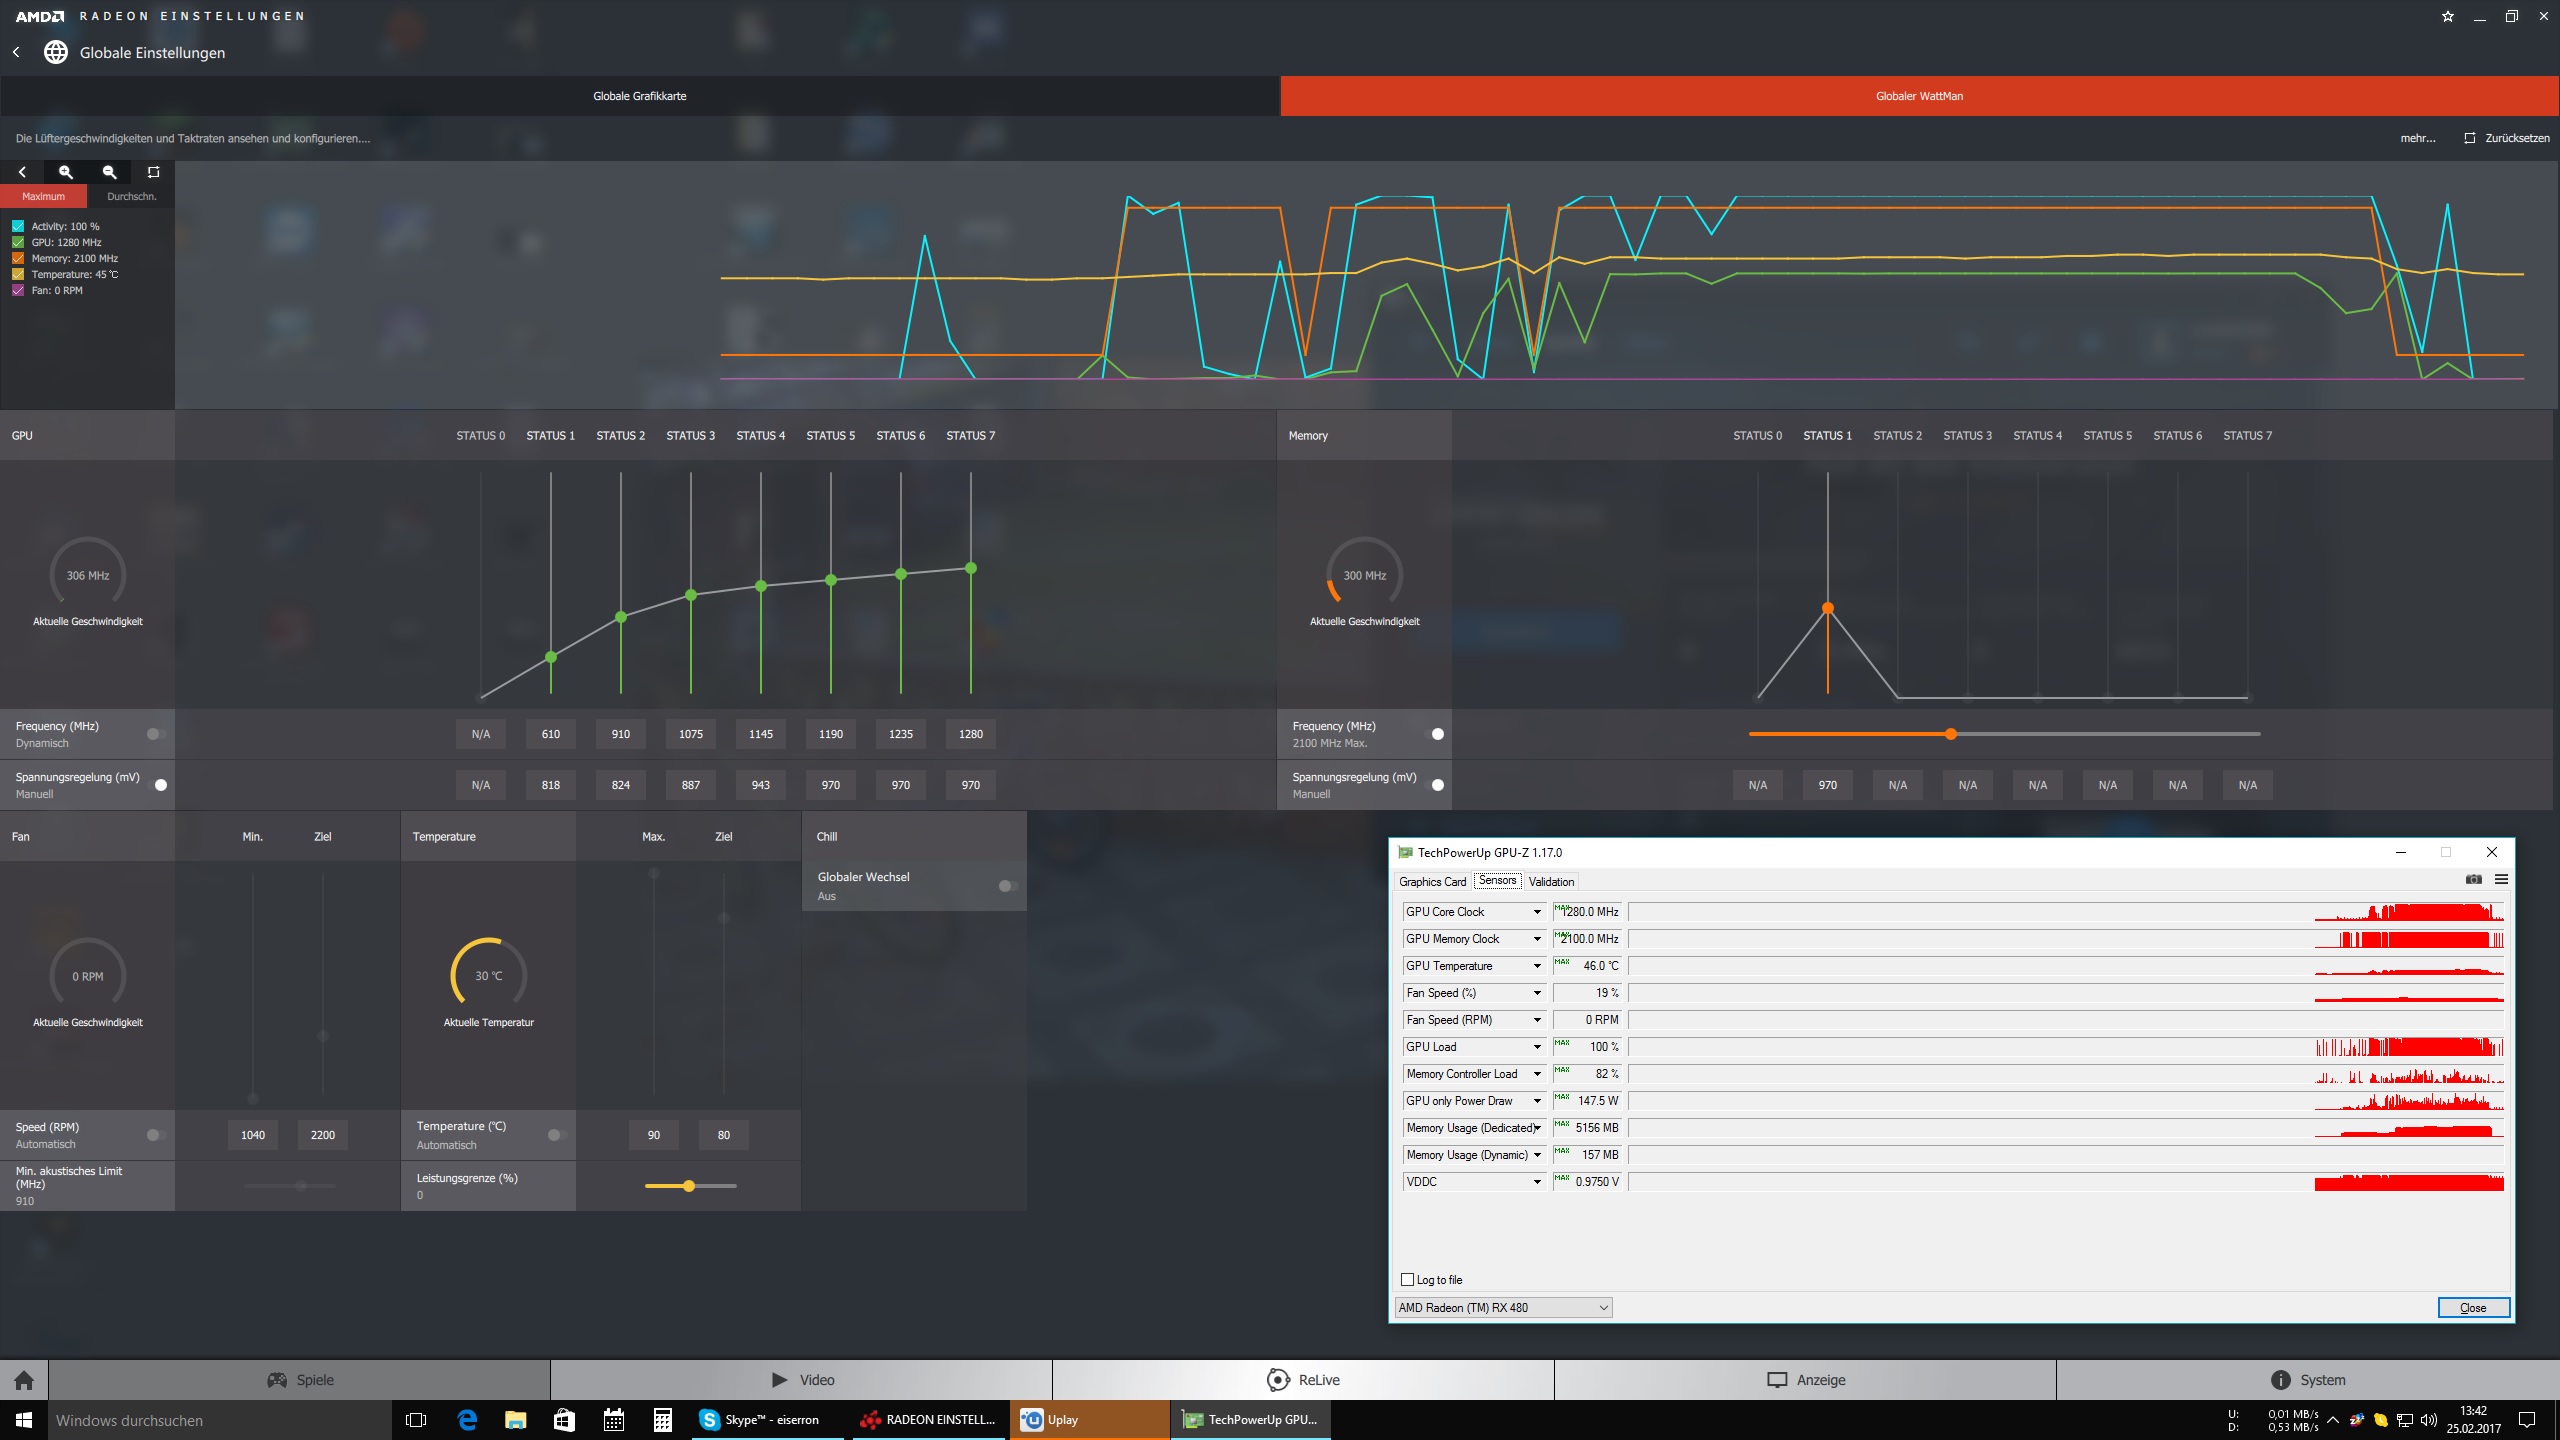Reset the WattMan graph view

pyautogui.click(x=153, y=172)
